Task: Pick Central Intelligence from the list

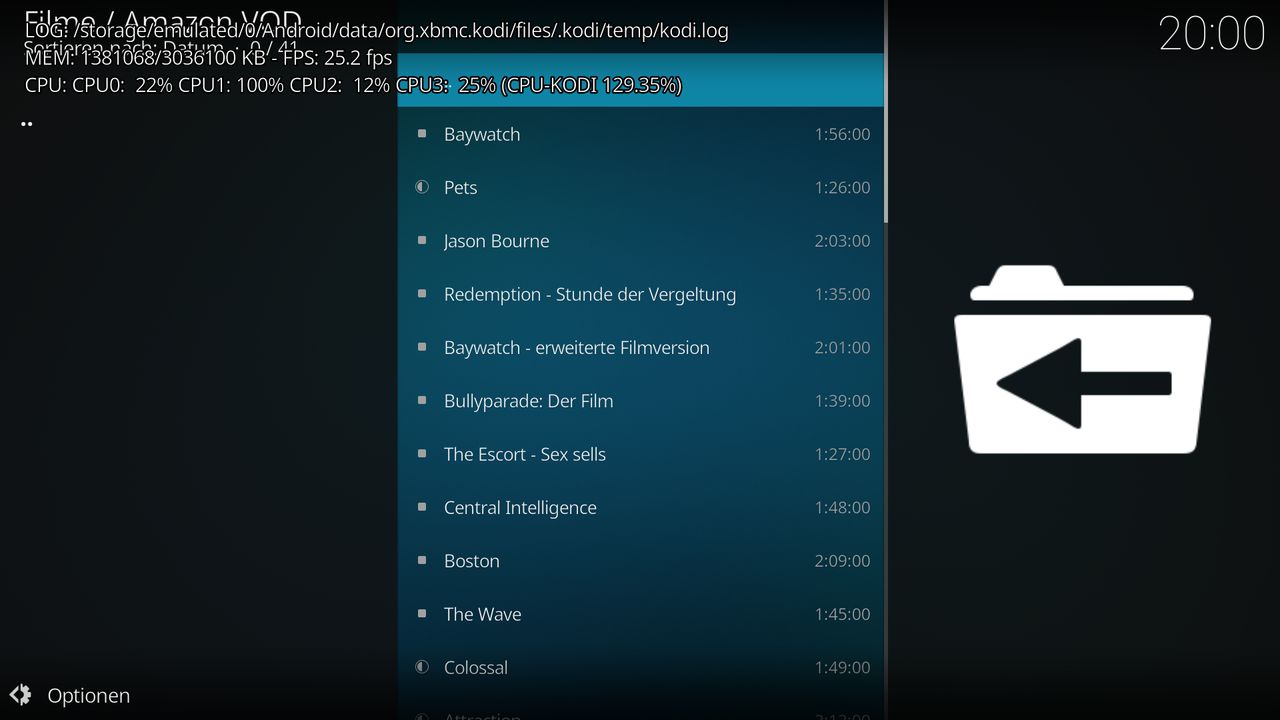Action: click(x=520, y=508)
